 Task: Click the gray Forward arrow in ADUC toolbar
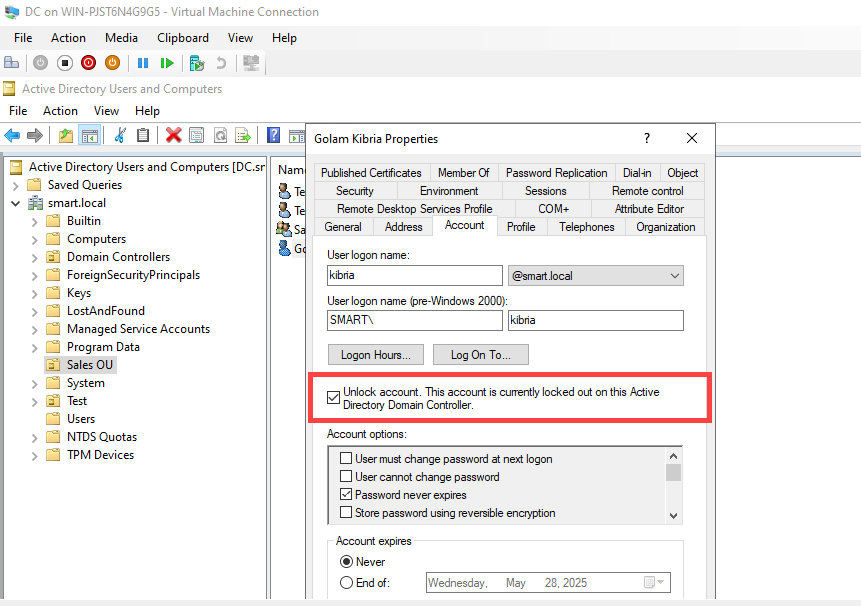coord(35,135)
